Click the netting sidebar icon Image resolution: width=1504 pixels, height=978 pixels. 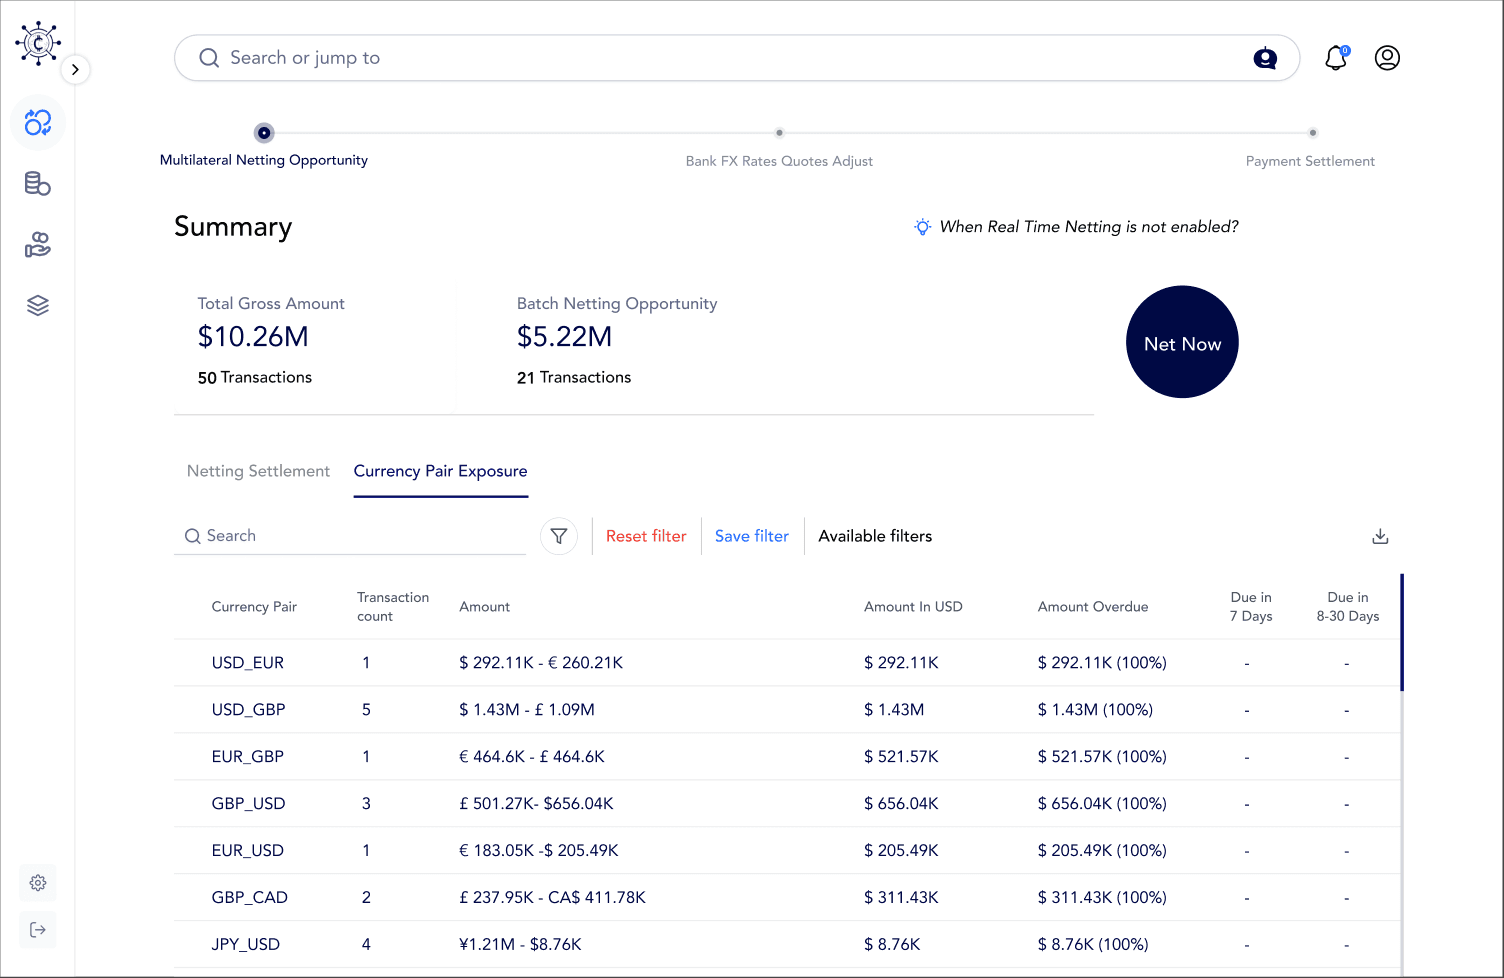point(38,123)
